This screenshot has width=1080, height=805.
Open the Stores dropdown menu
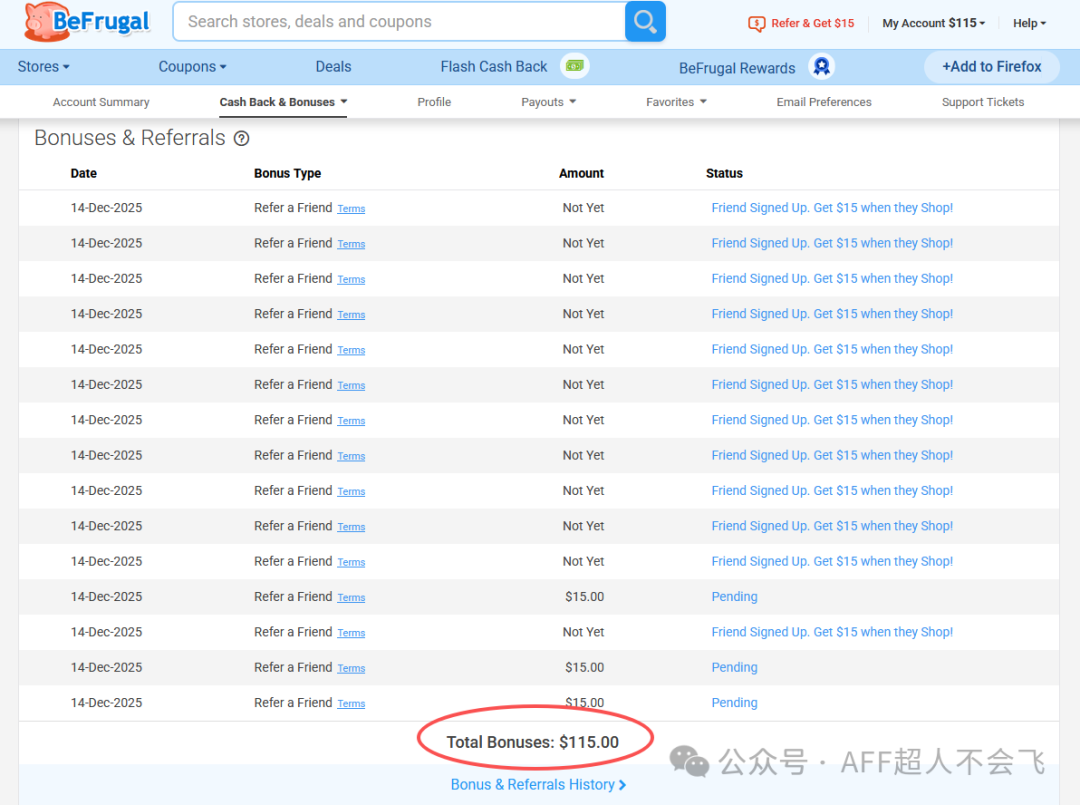click(43, 67)
